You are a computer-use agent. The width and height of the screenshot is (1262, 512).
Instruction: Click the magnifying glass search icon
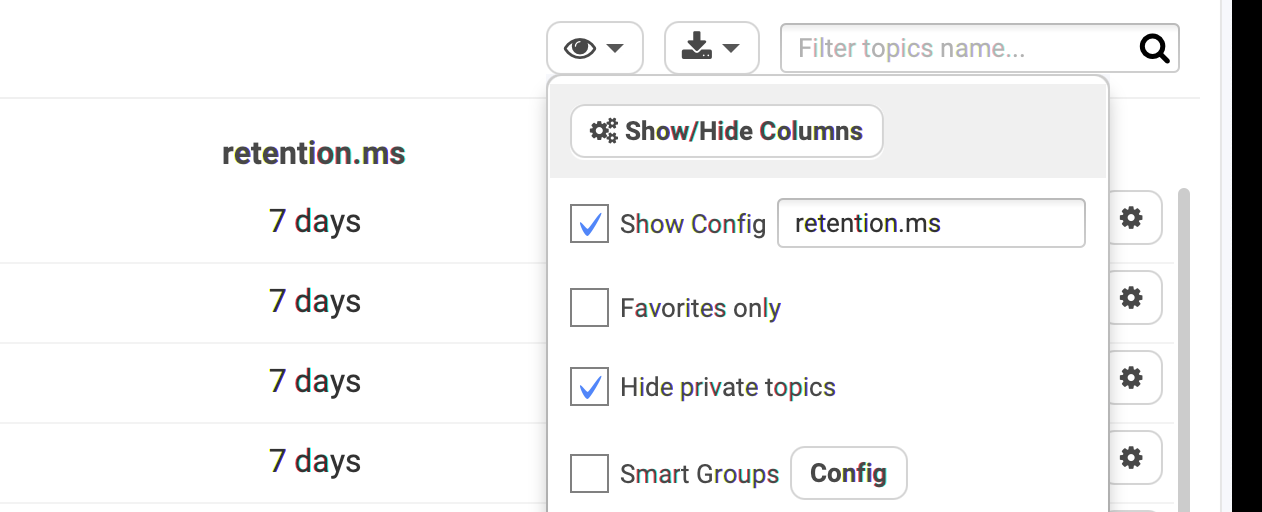[x=1154, y=48]
